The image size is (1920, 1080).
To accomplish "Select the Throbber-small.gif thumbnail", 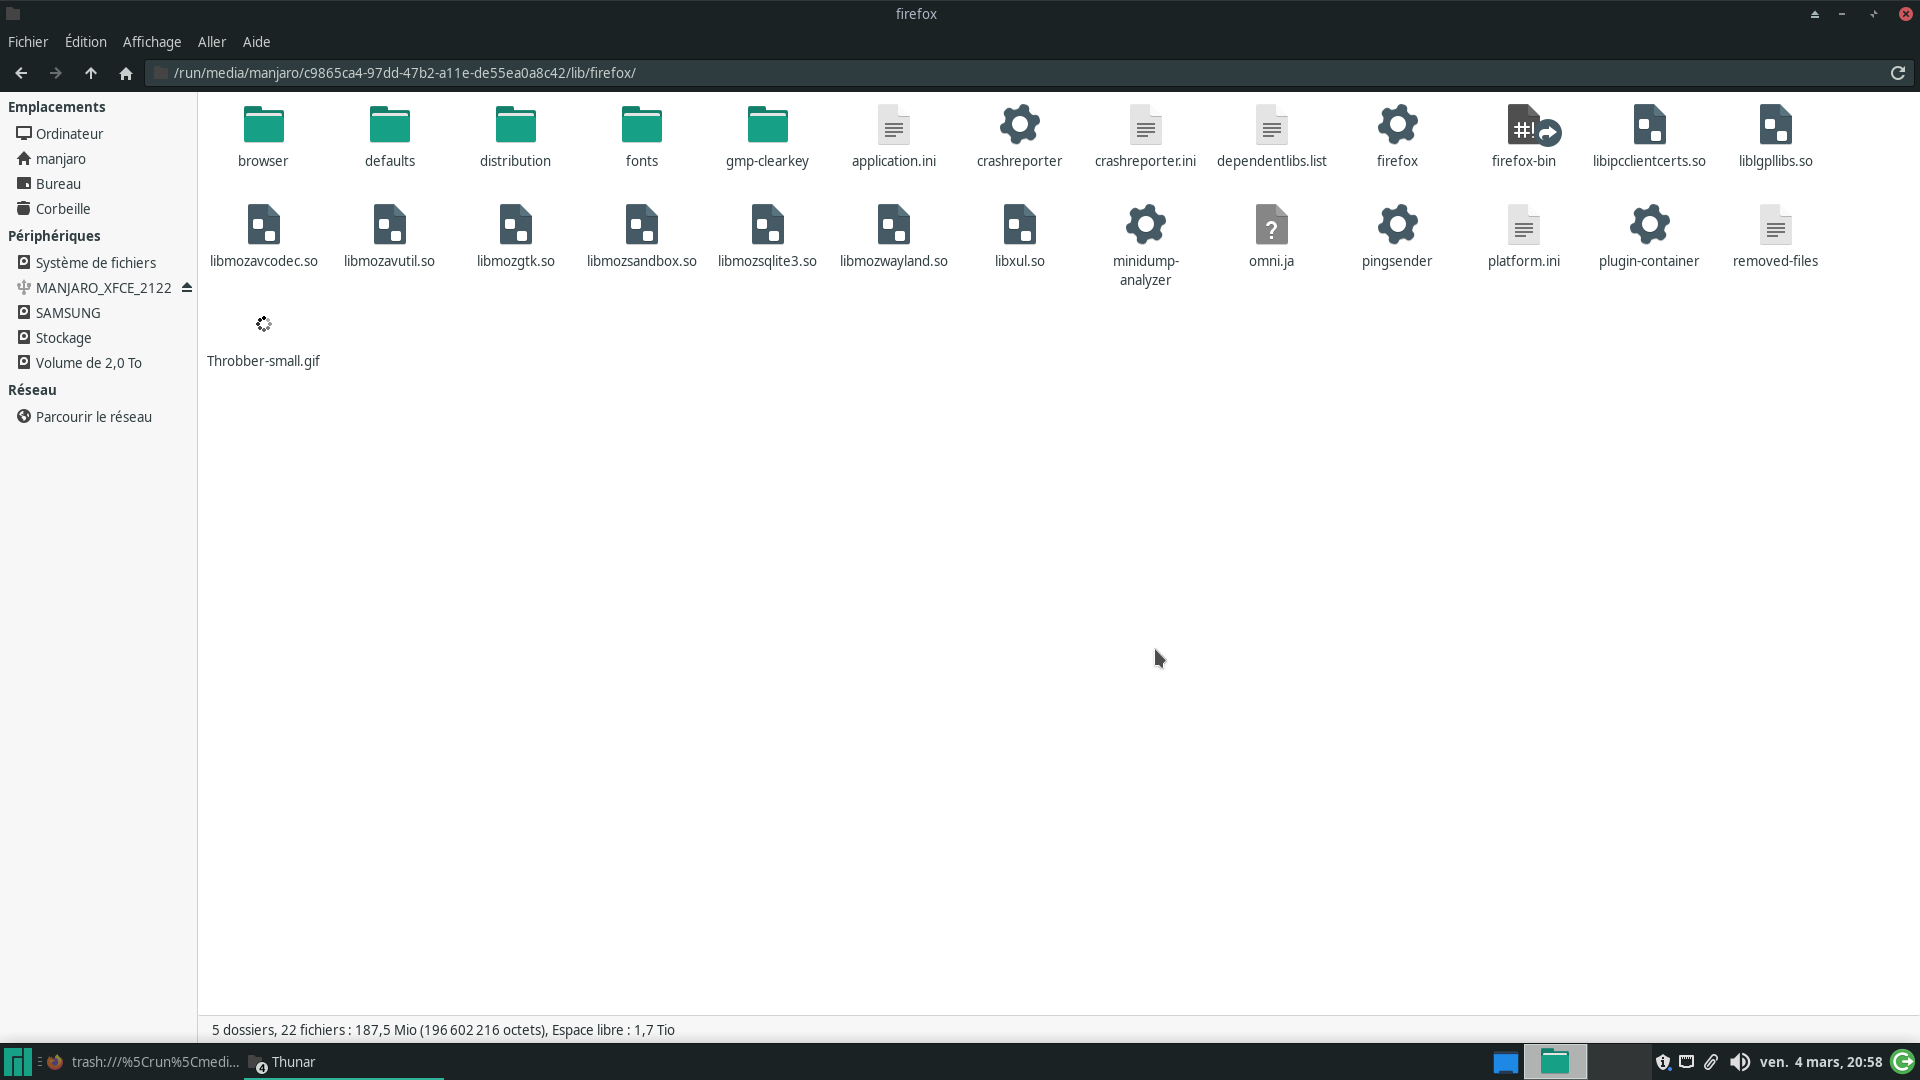I will pos(263,325).
